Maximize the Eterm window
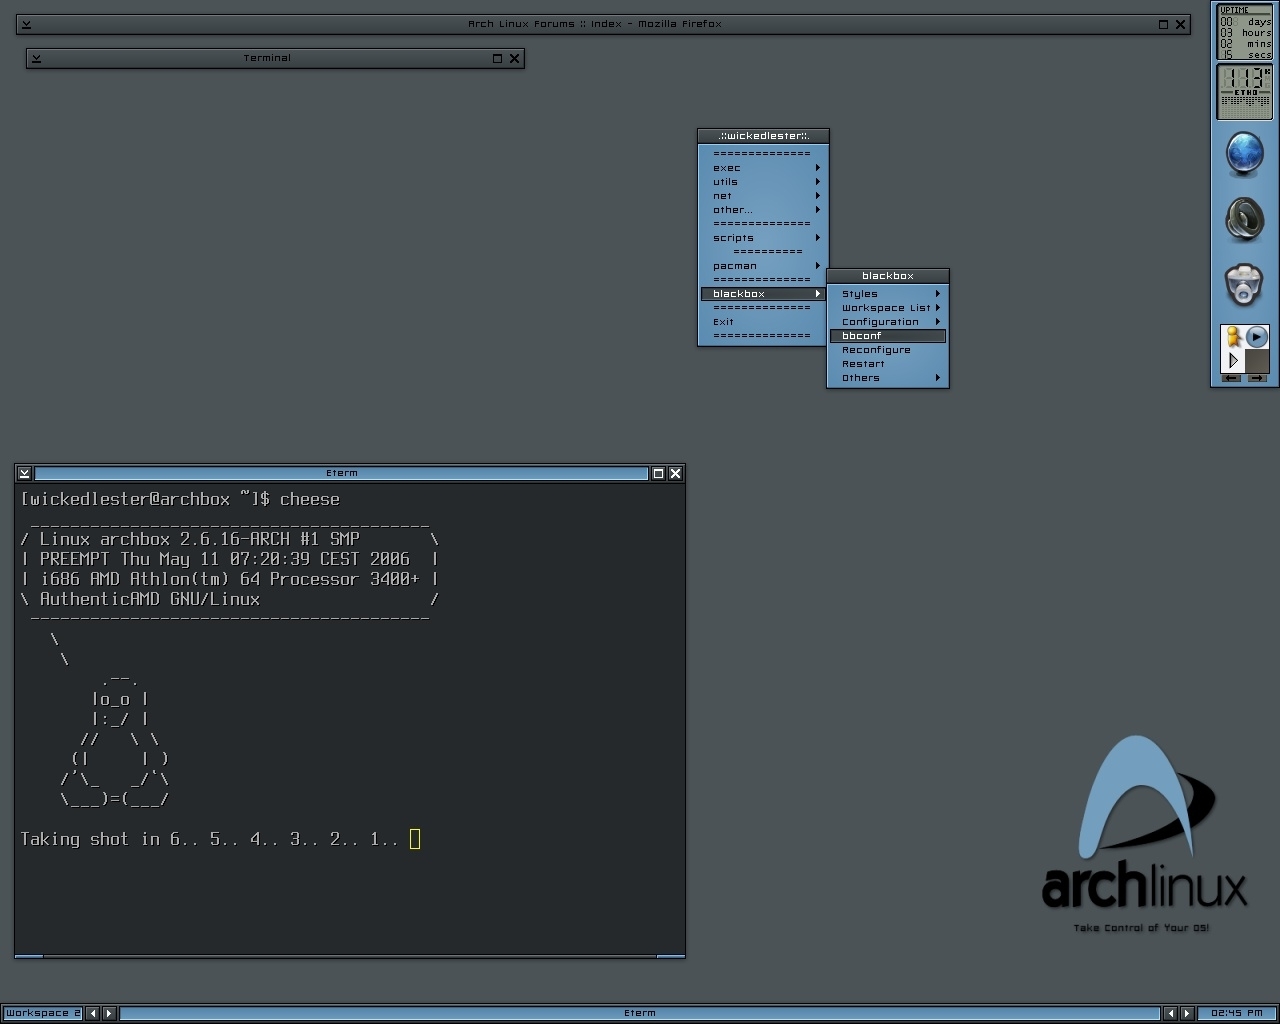 pos(658,473)
